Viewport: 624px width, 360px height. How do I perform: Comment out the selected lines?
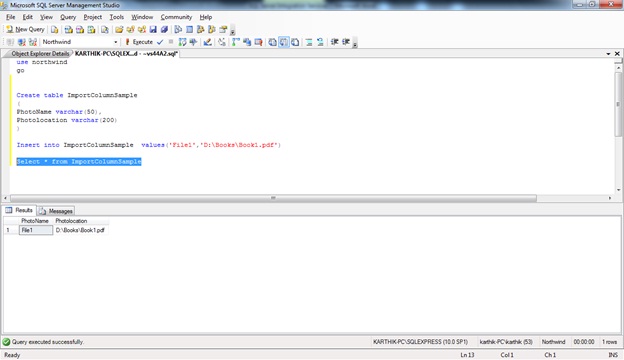tap(309, 42)
